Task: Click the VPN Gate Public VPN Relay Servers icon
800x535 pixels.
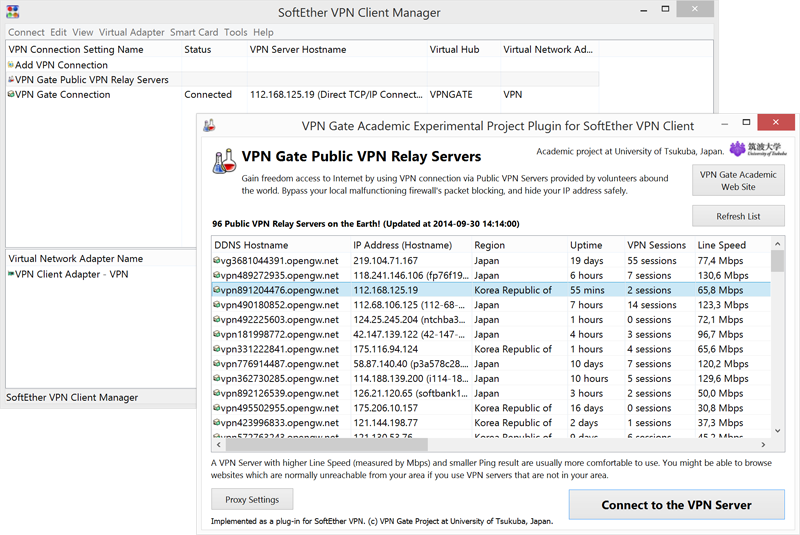Action: point(11,80)
